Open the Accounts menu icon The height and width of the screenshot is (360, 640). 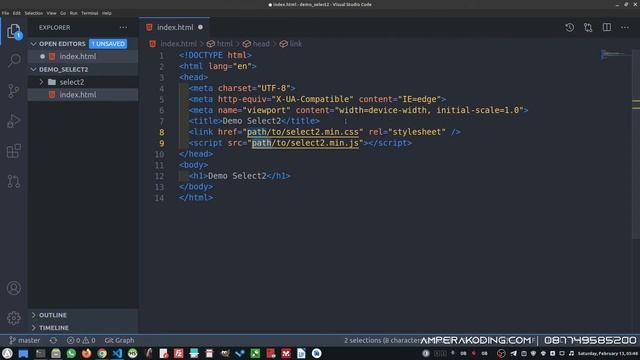click(x=13, y=288)
